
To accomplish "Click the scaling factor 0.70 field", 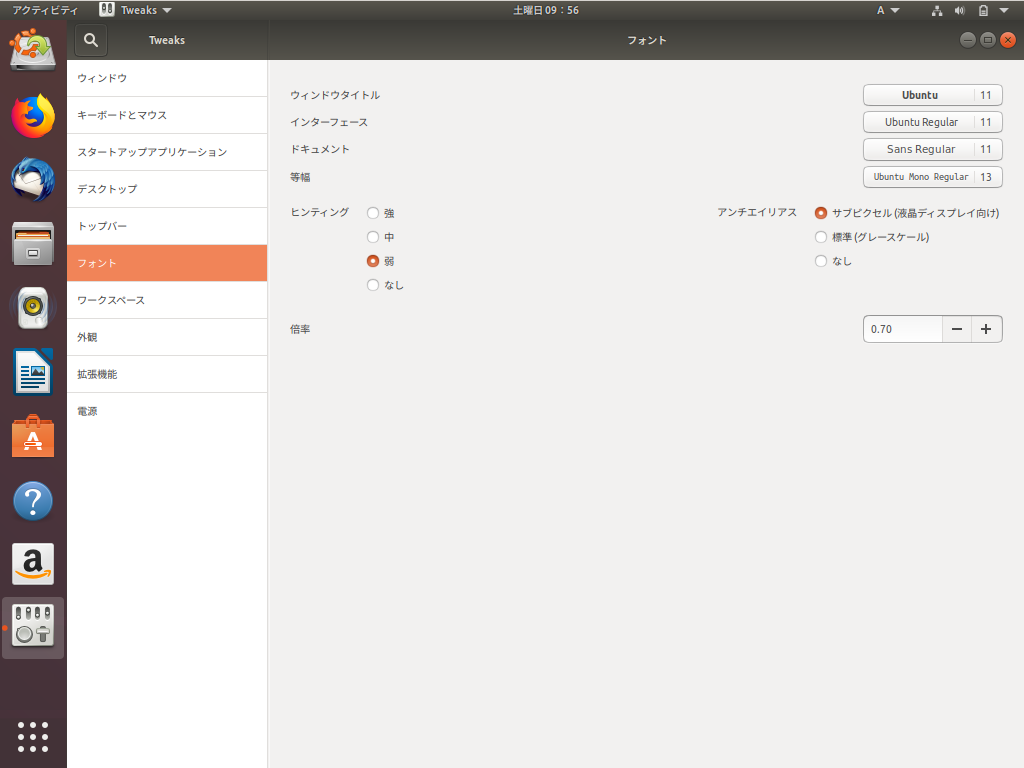I will 903,329.
